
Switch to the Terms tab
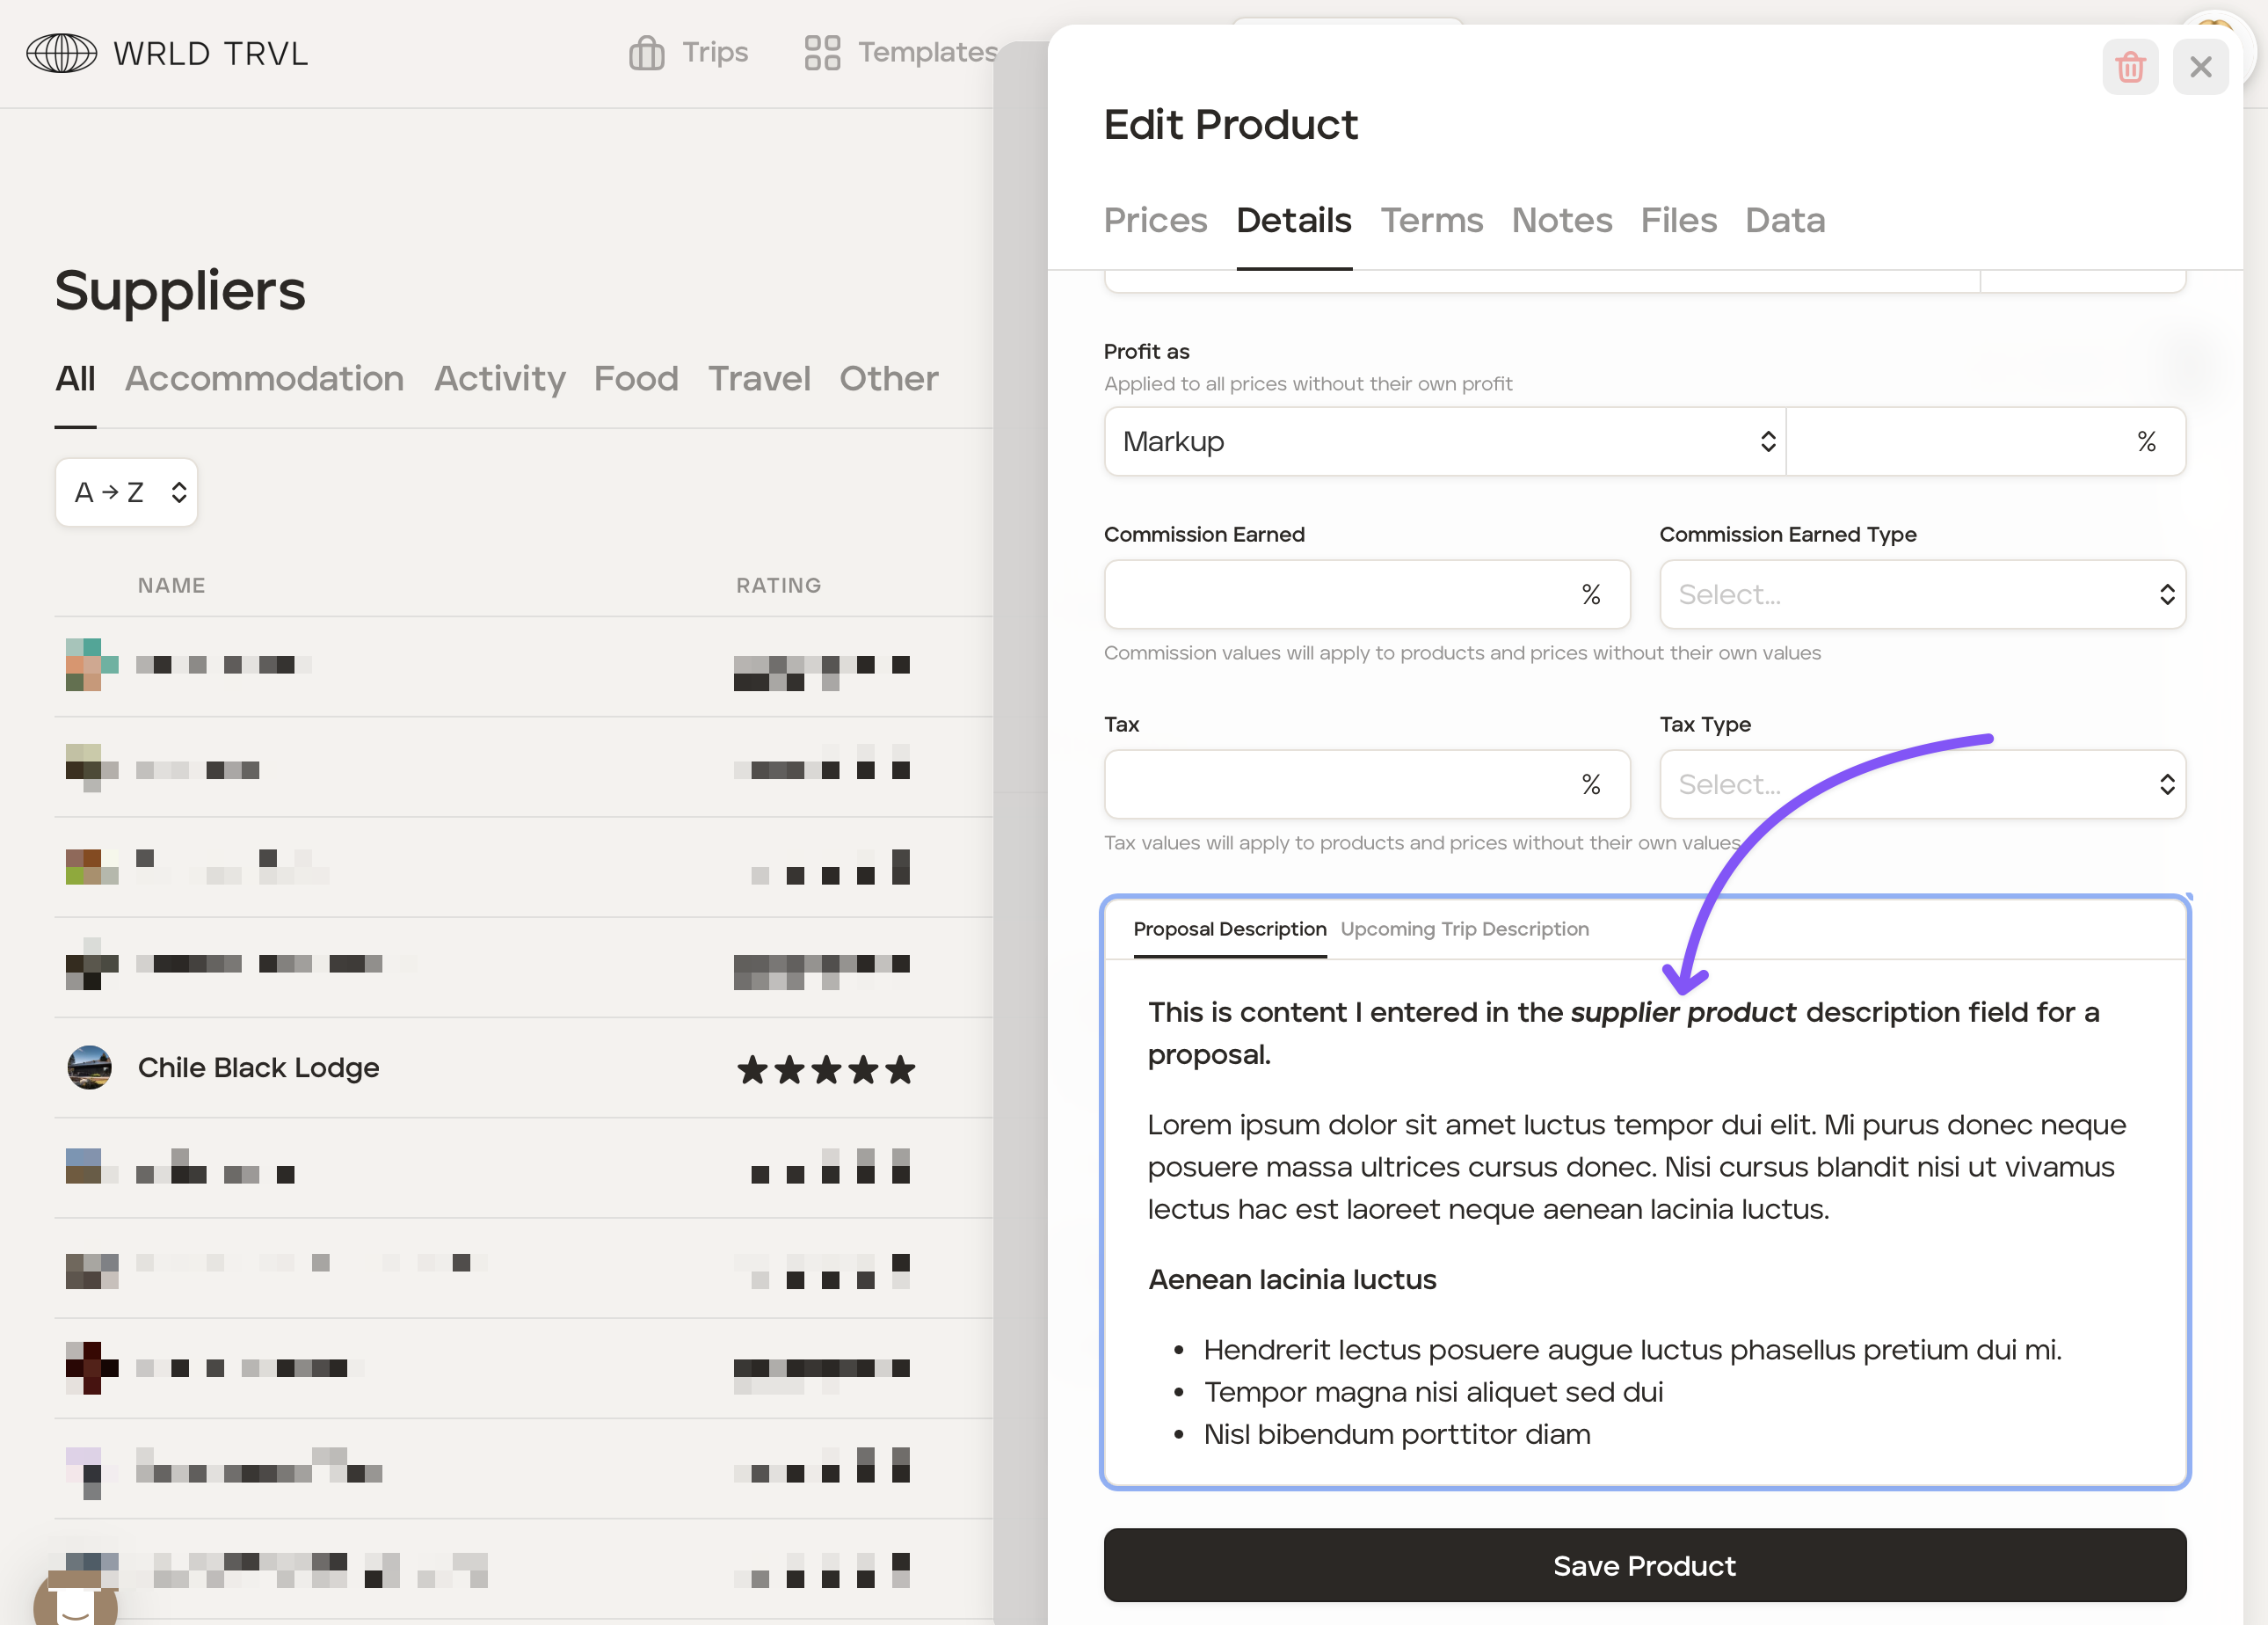[1431, 220]
